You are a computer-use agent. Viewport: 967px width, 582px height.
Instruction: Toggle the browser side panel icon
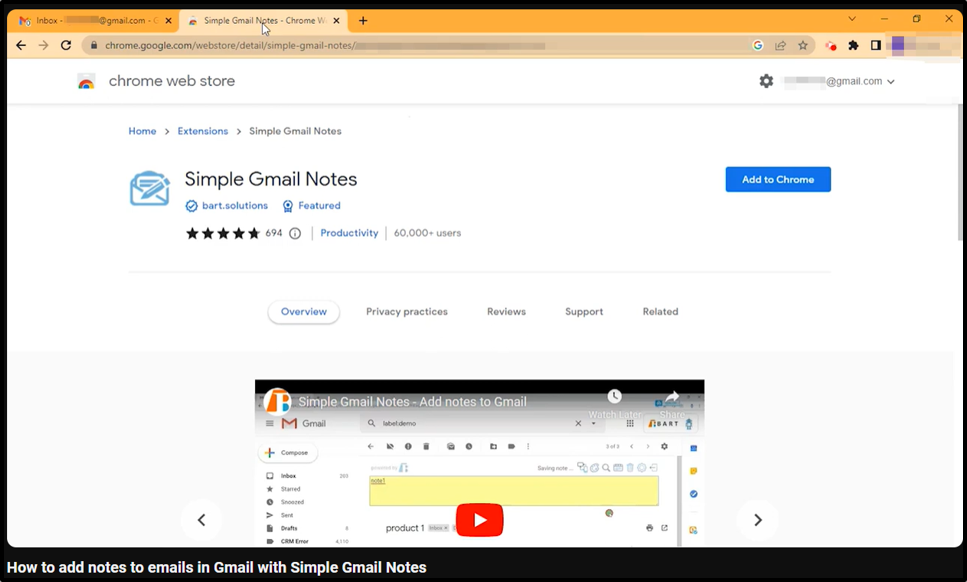click(876, 45)
